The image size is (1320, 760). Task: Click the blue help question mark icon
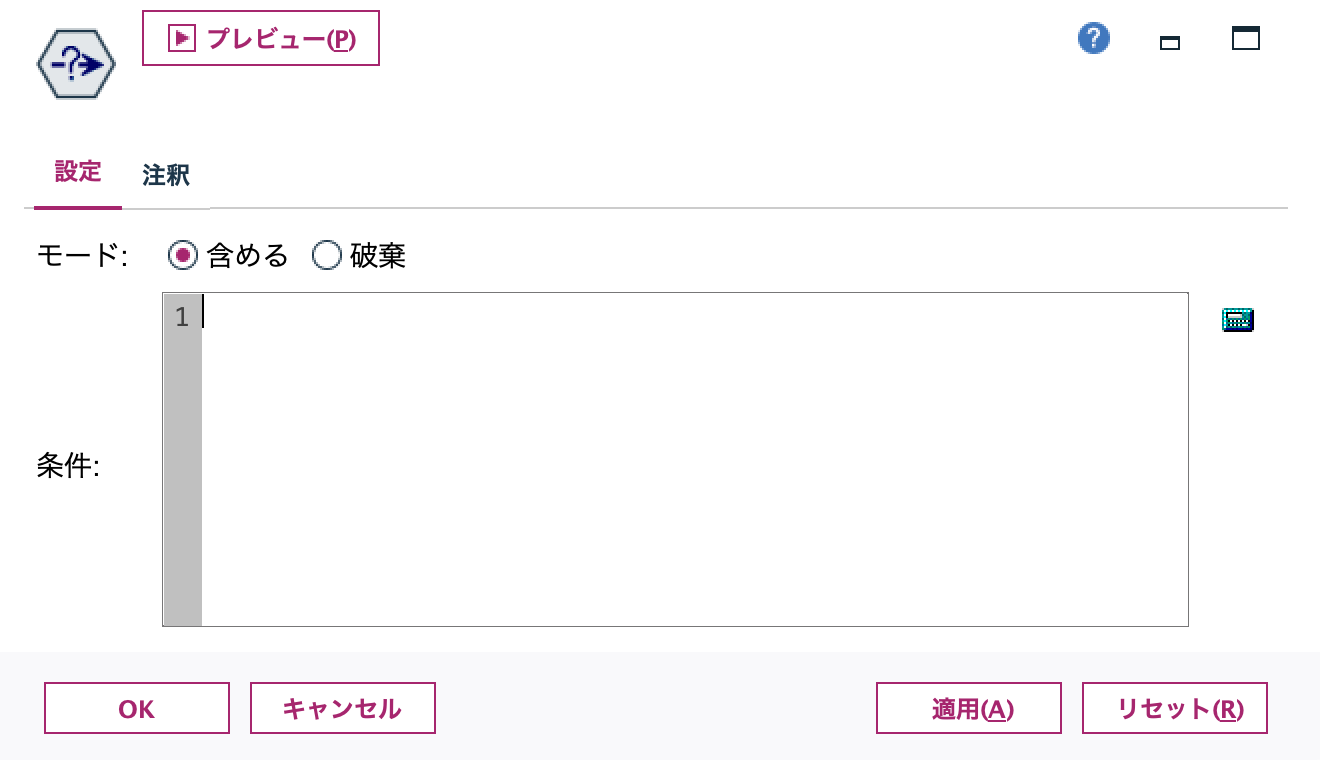1093,37
